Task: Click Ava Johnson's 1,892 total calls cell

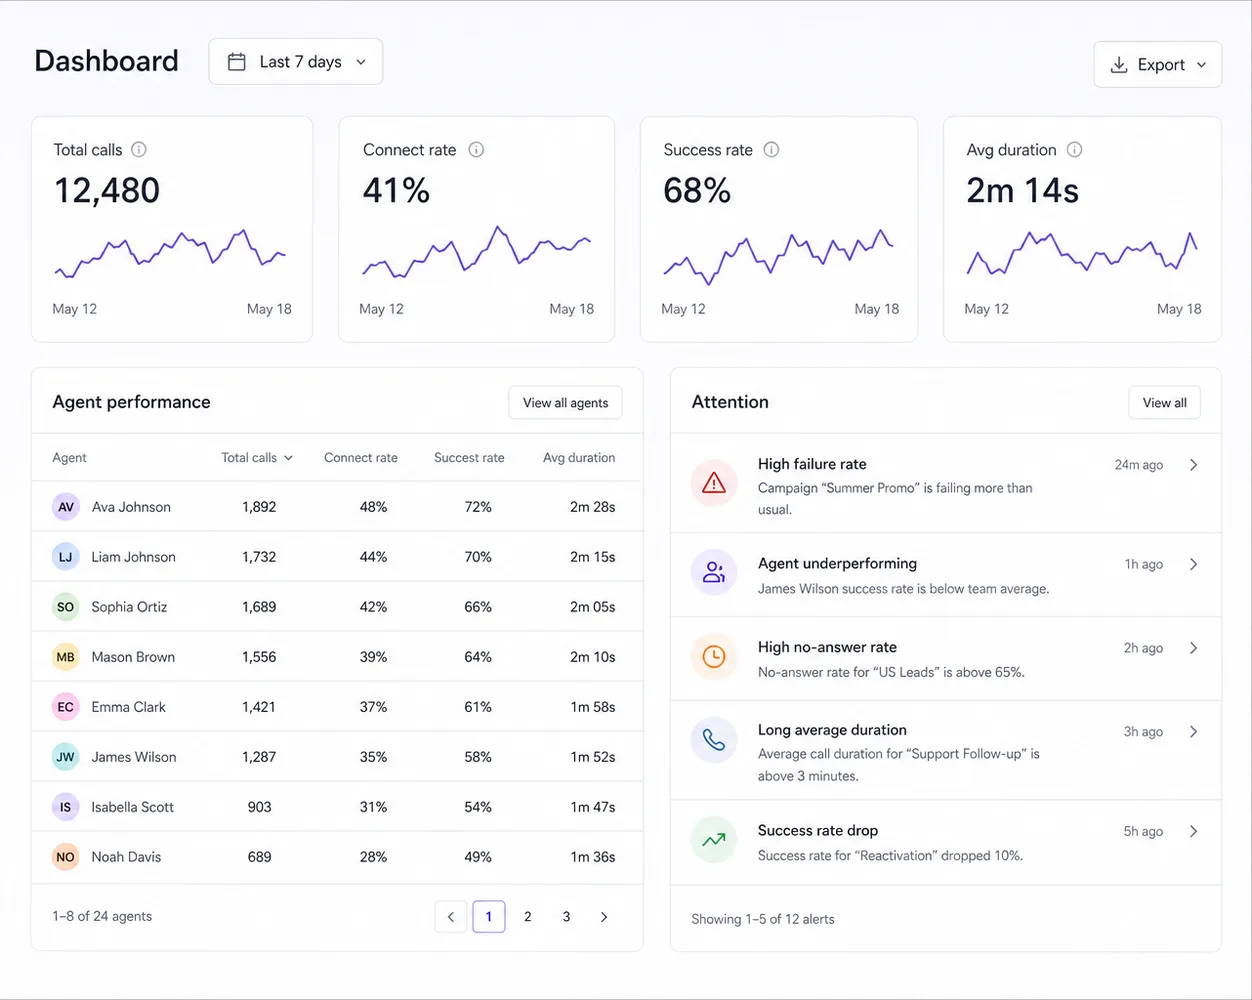Action: [x=259, y=507]
